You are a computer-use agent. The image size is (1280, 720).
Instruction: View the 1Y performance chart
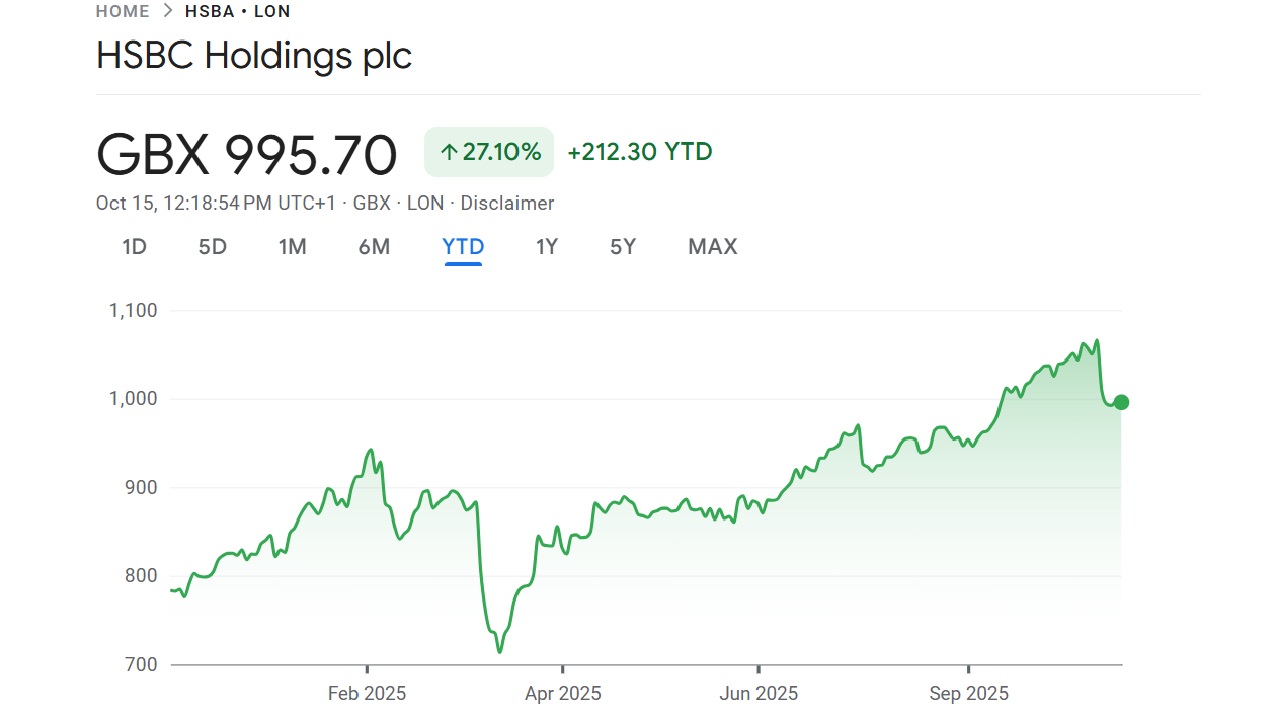point(546,246)
